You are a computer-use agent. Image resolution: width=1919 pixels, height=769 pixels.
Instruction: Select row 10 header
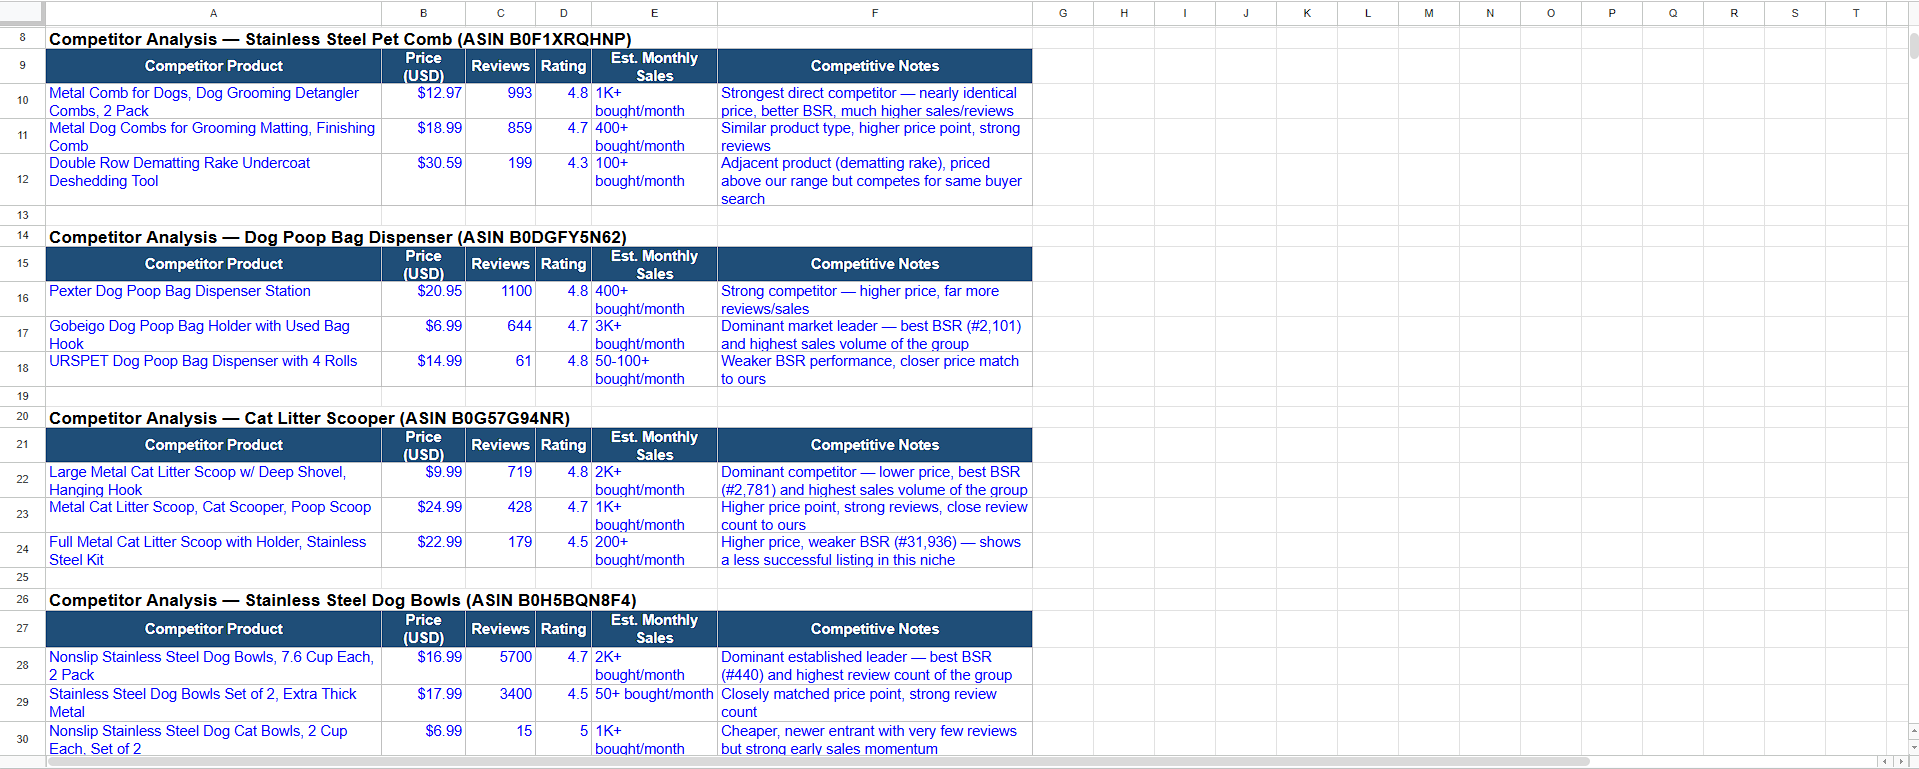(x=22, y=100)
